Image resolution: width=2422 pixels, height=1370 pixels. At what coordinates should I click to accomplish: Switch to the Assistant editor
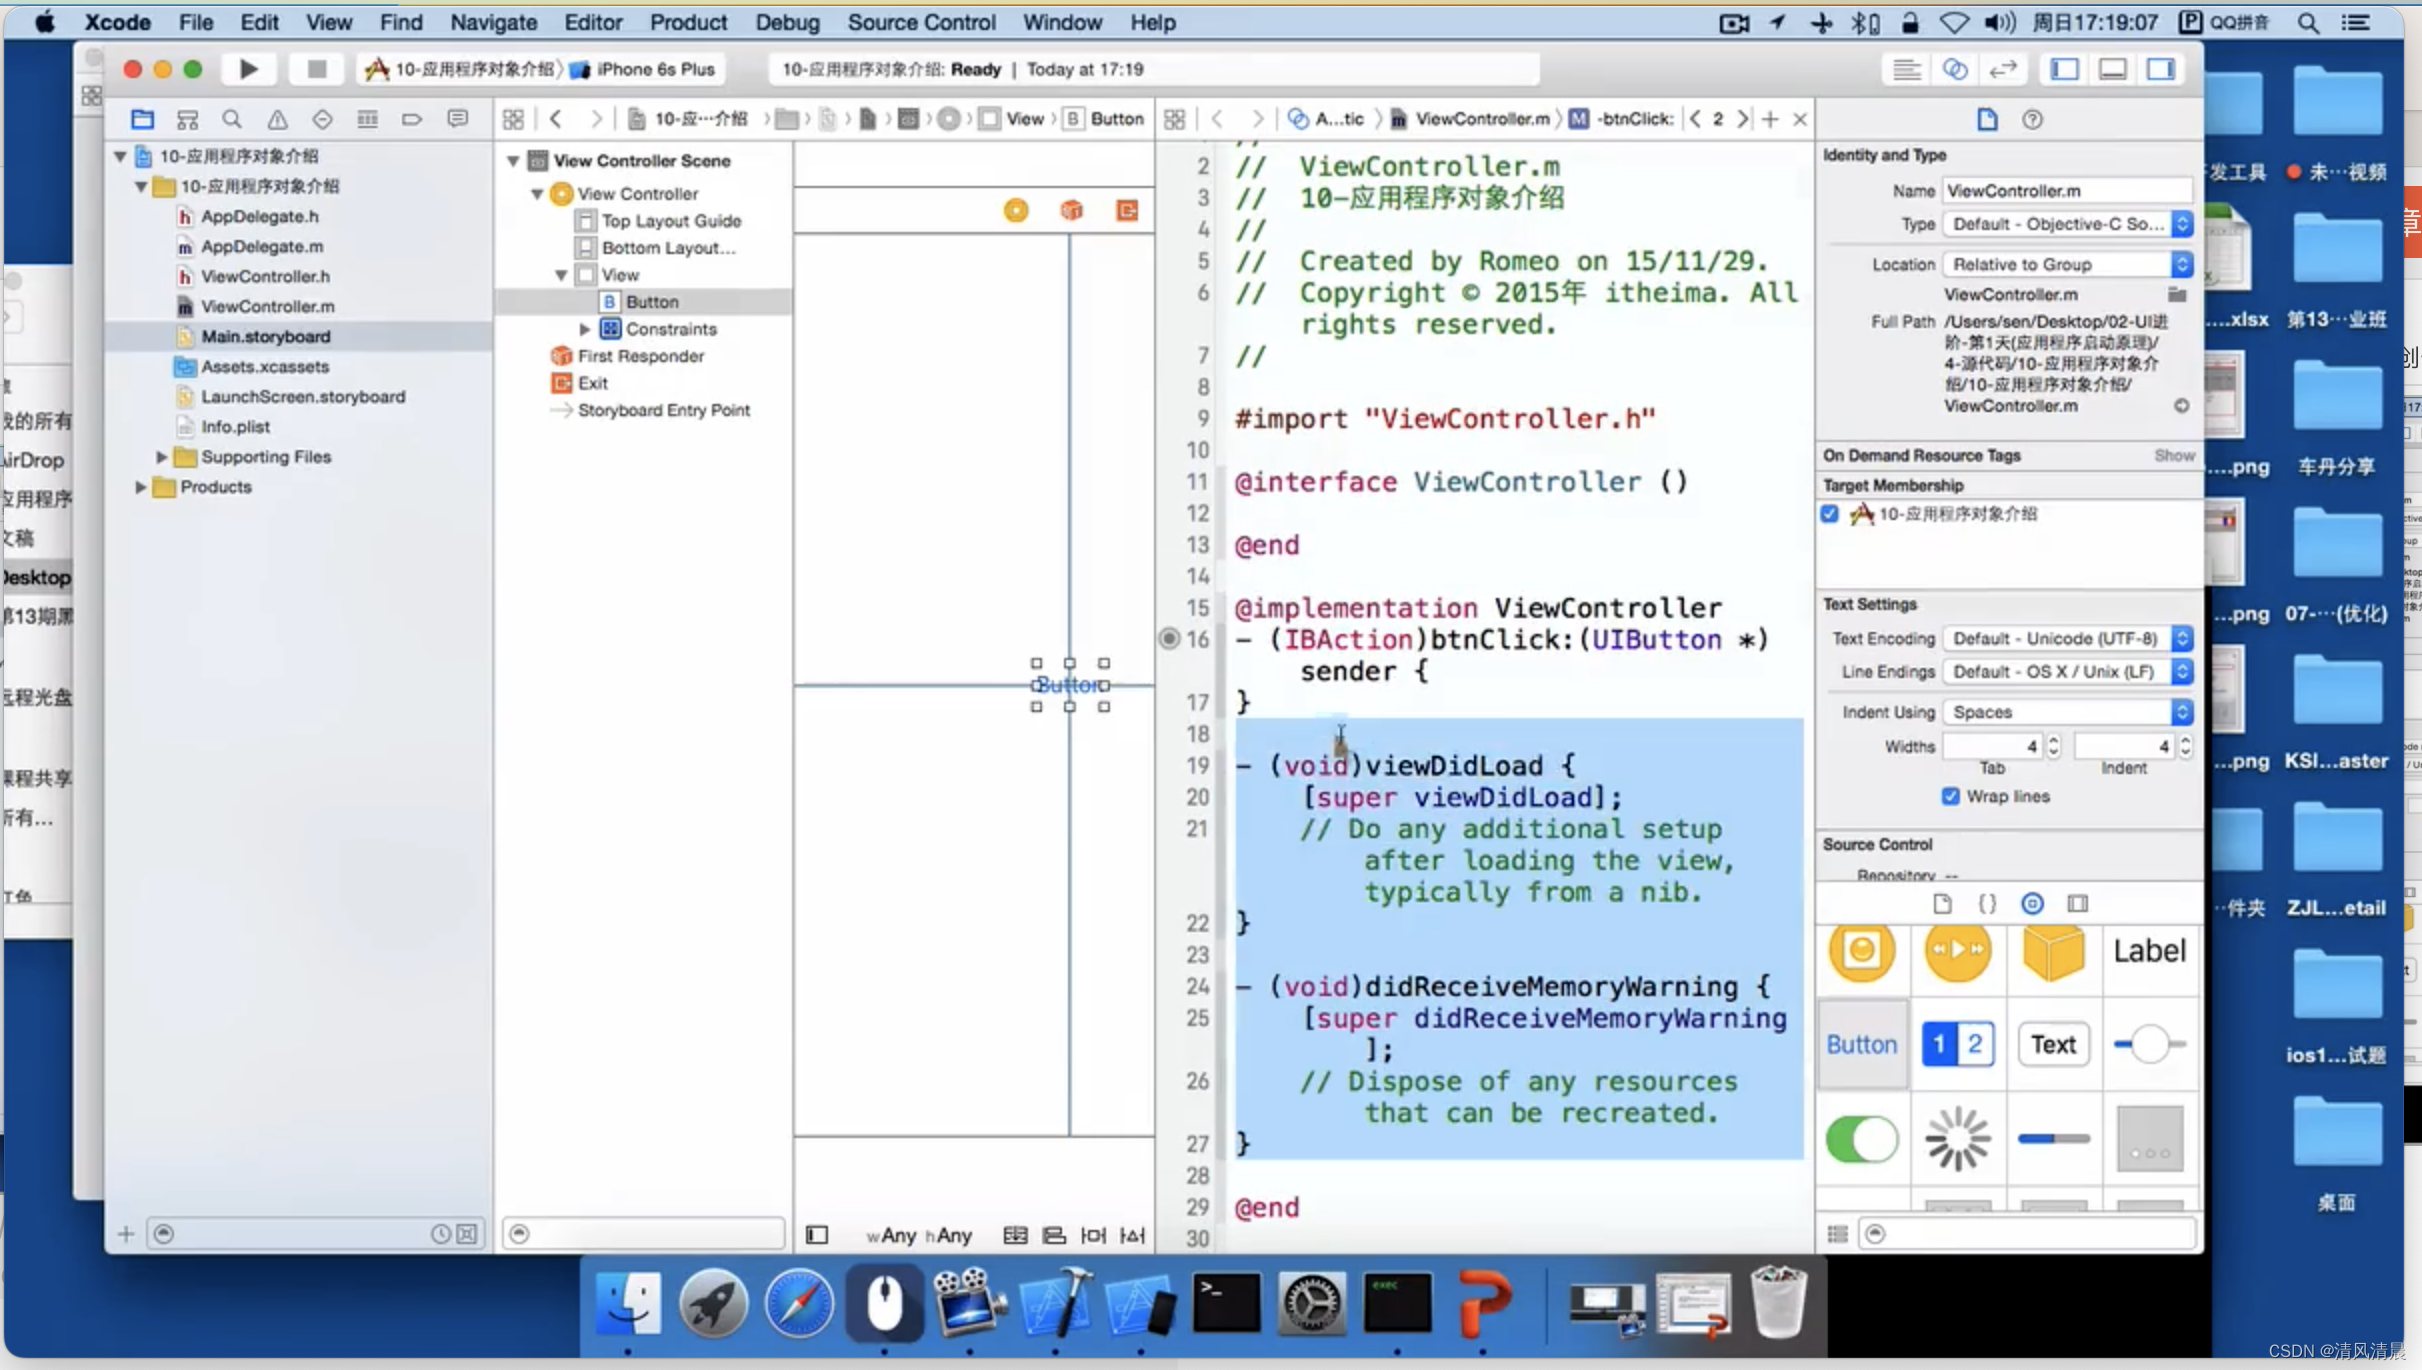1955,69
